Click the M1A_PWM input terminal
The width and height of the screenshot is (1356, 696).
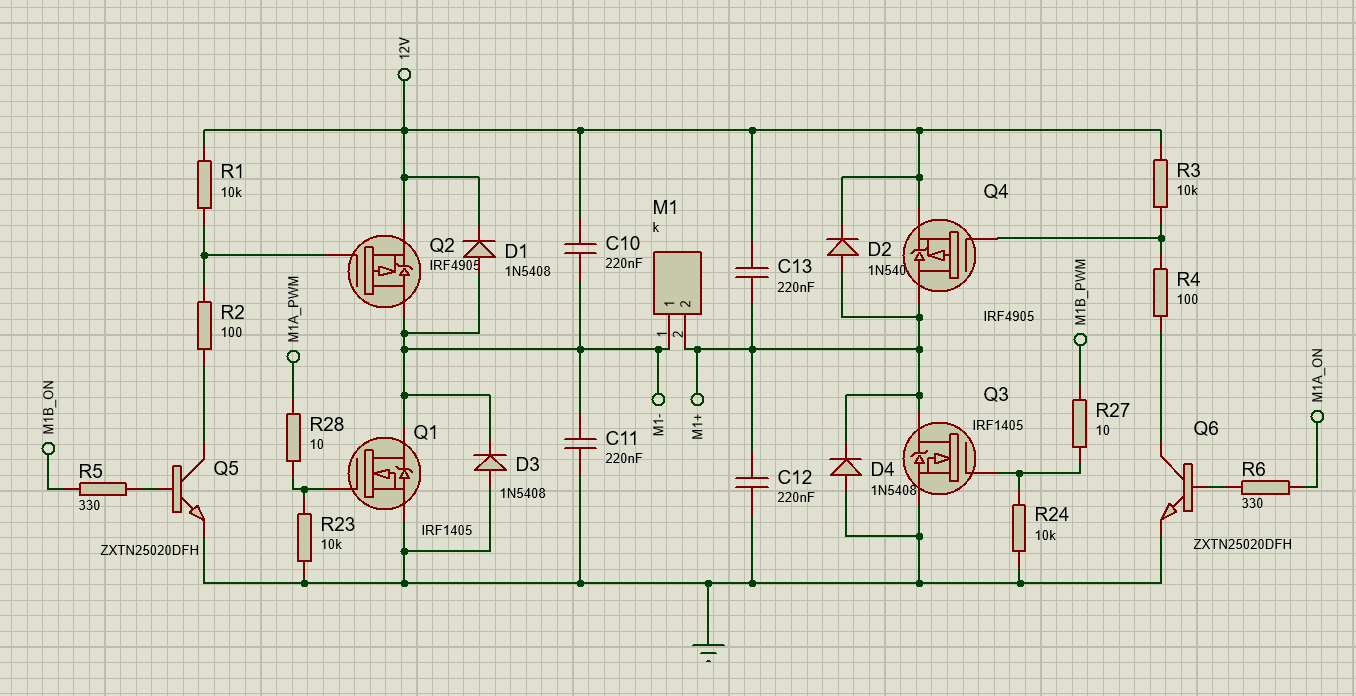click(293, 354)
